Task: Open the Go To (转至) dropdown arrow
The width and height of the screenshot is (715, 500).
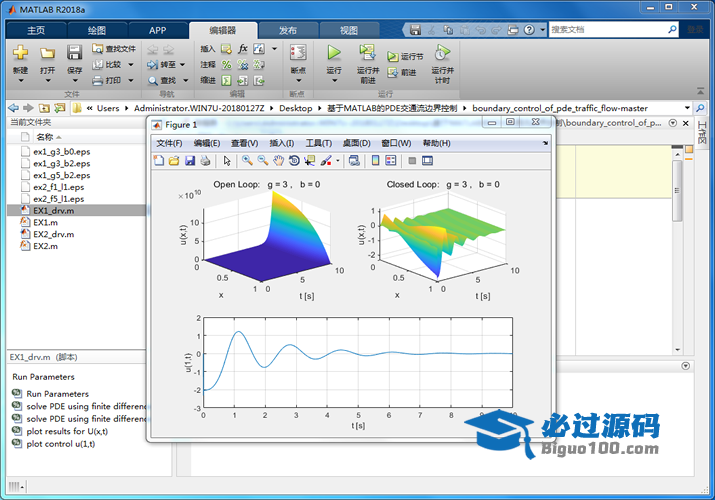Action: pyautogui.click(x=182, y=65)
